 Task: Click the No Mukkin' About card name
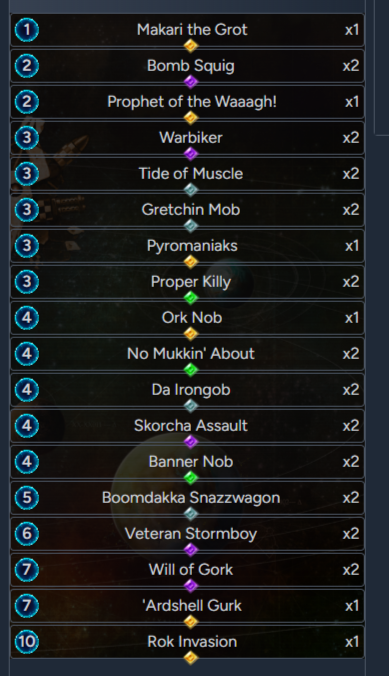pos(191,354)
